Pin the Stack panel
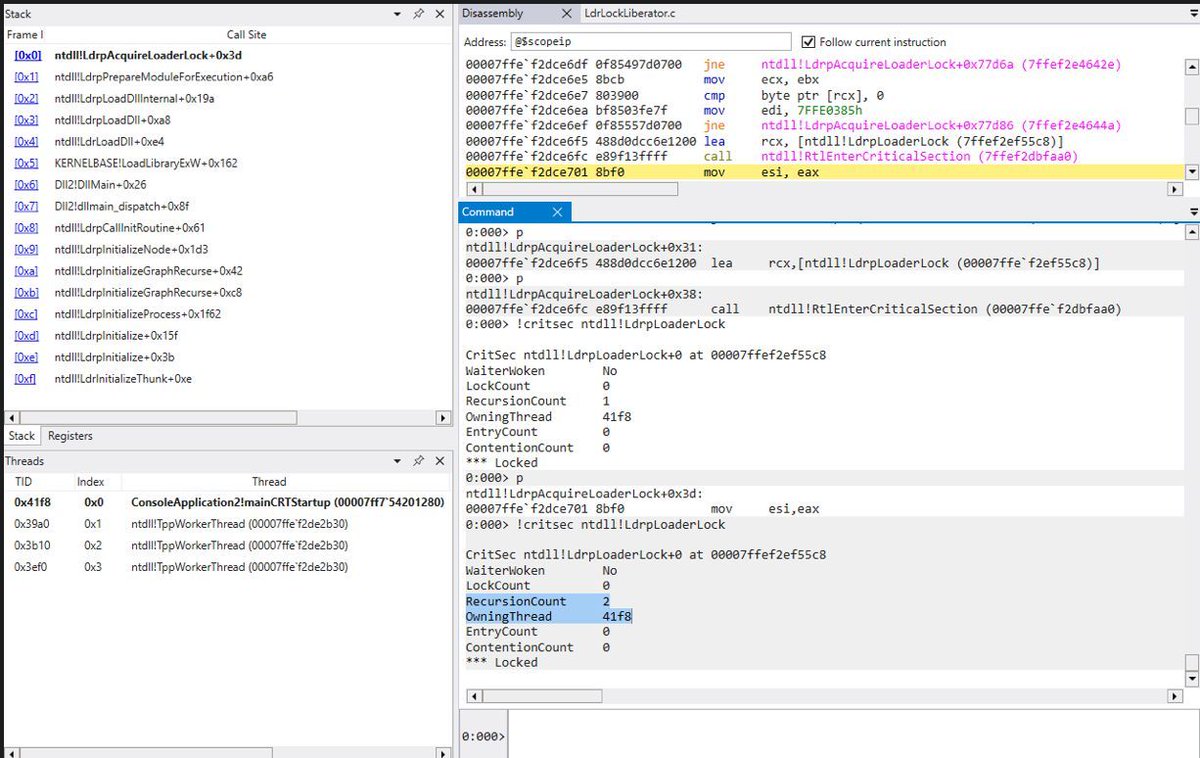Viewport: 1200px width, 758px height. click(418, 13)
